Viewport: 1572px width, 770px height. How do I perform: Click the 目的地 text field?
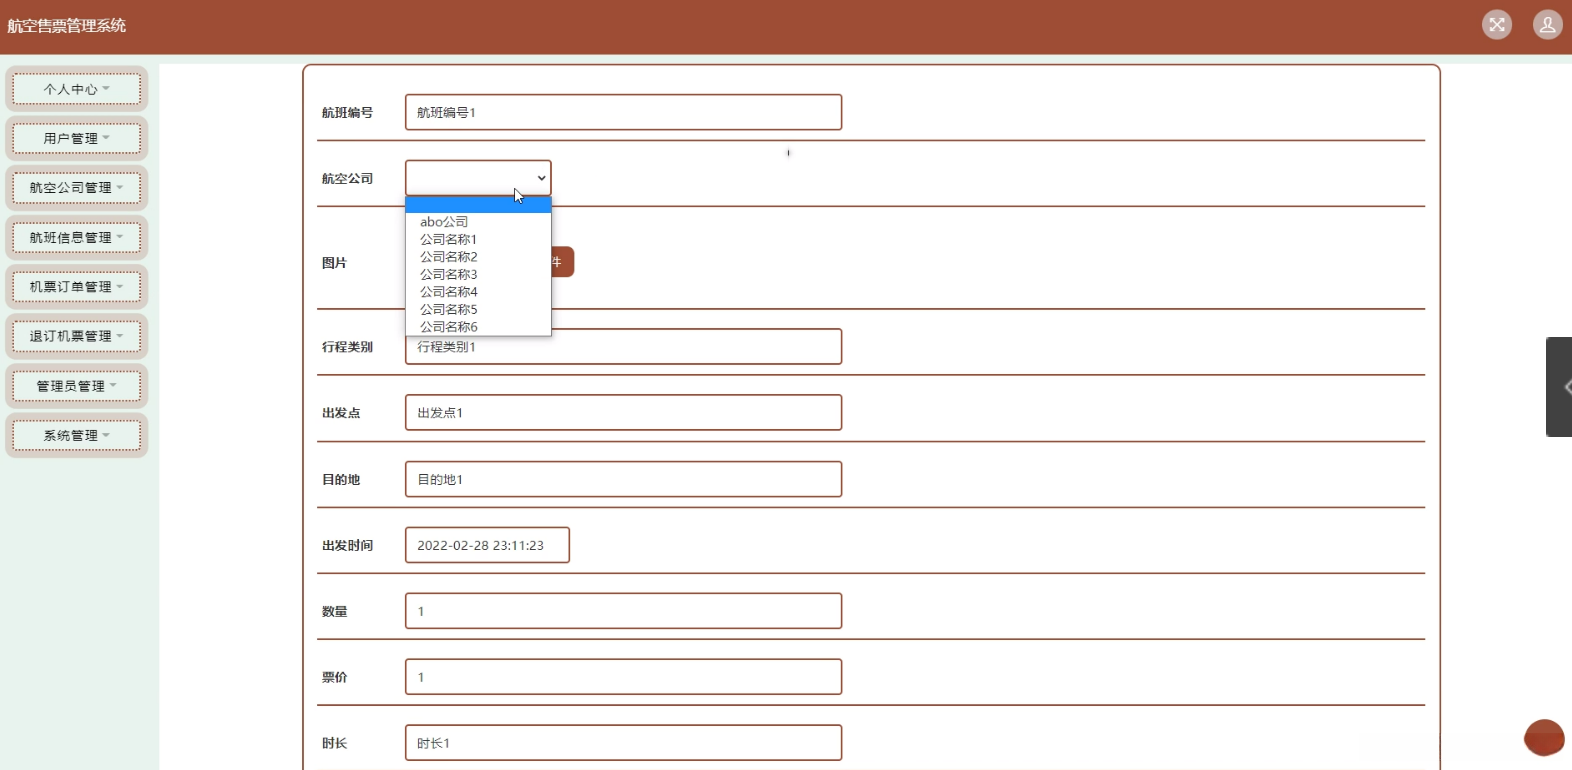tap(623, 479)
